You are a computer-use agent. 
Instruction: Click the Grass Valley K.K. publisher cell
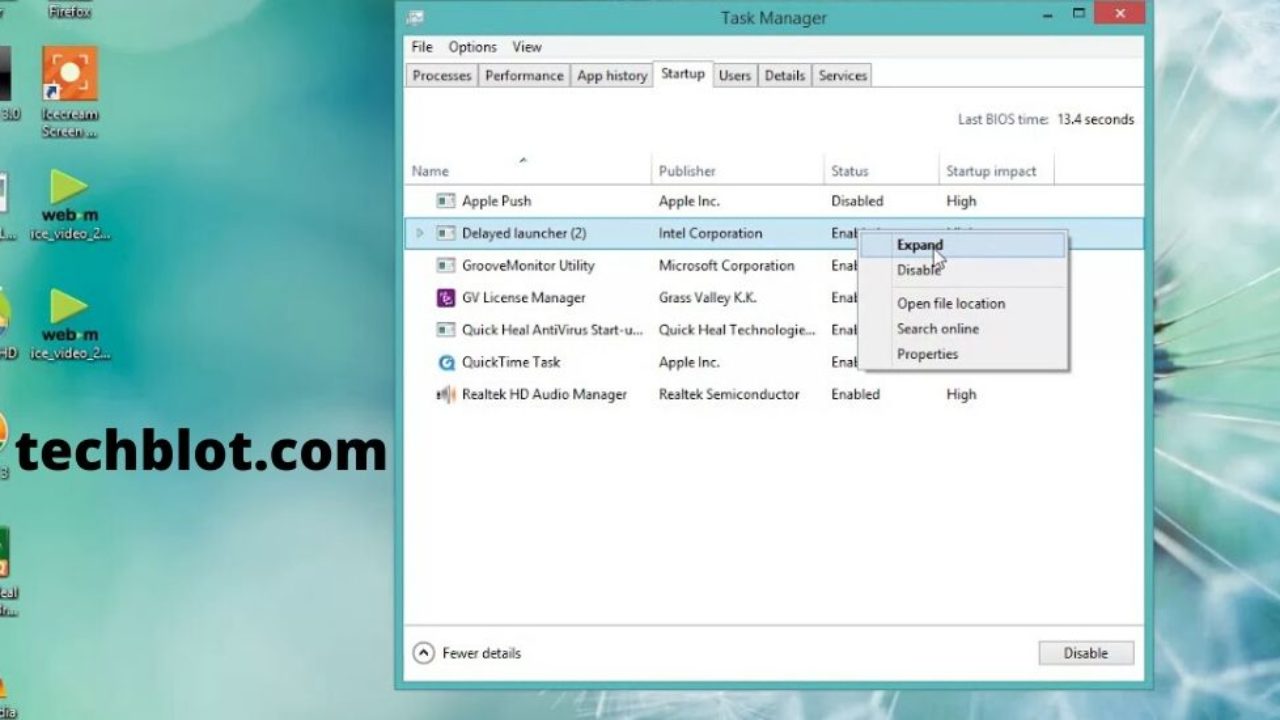tap(708, 297)
